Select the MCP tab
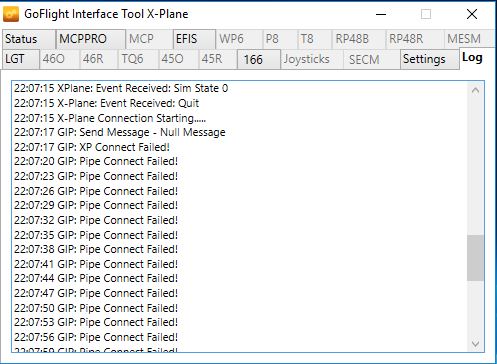Screen dimensions: 497x364 point(149,39)
